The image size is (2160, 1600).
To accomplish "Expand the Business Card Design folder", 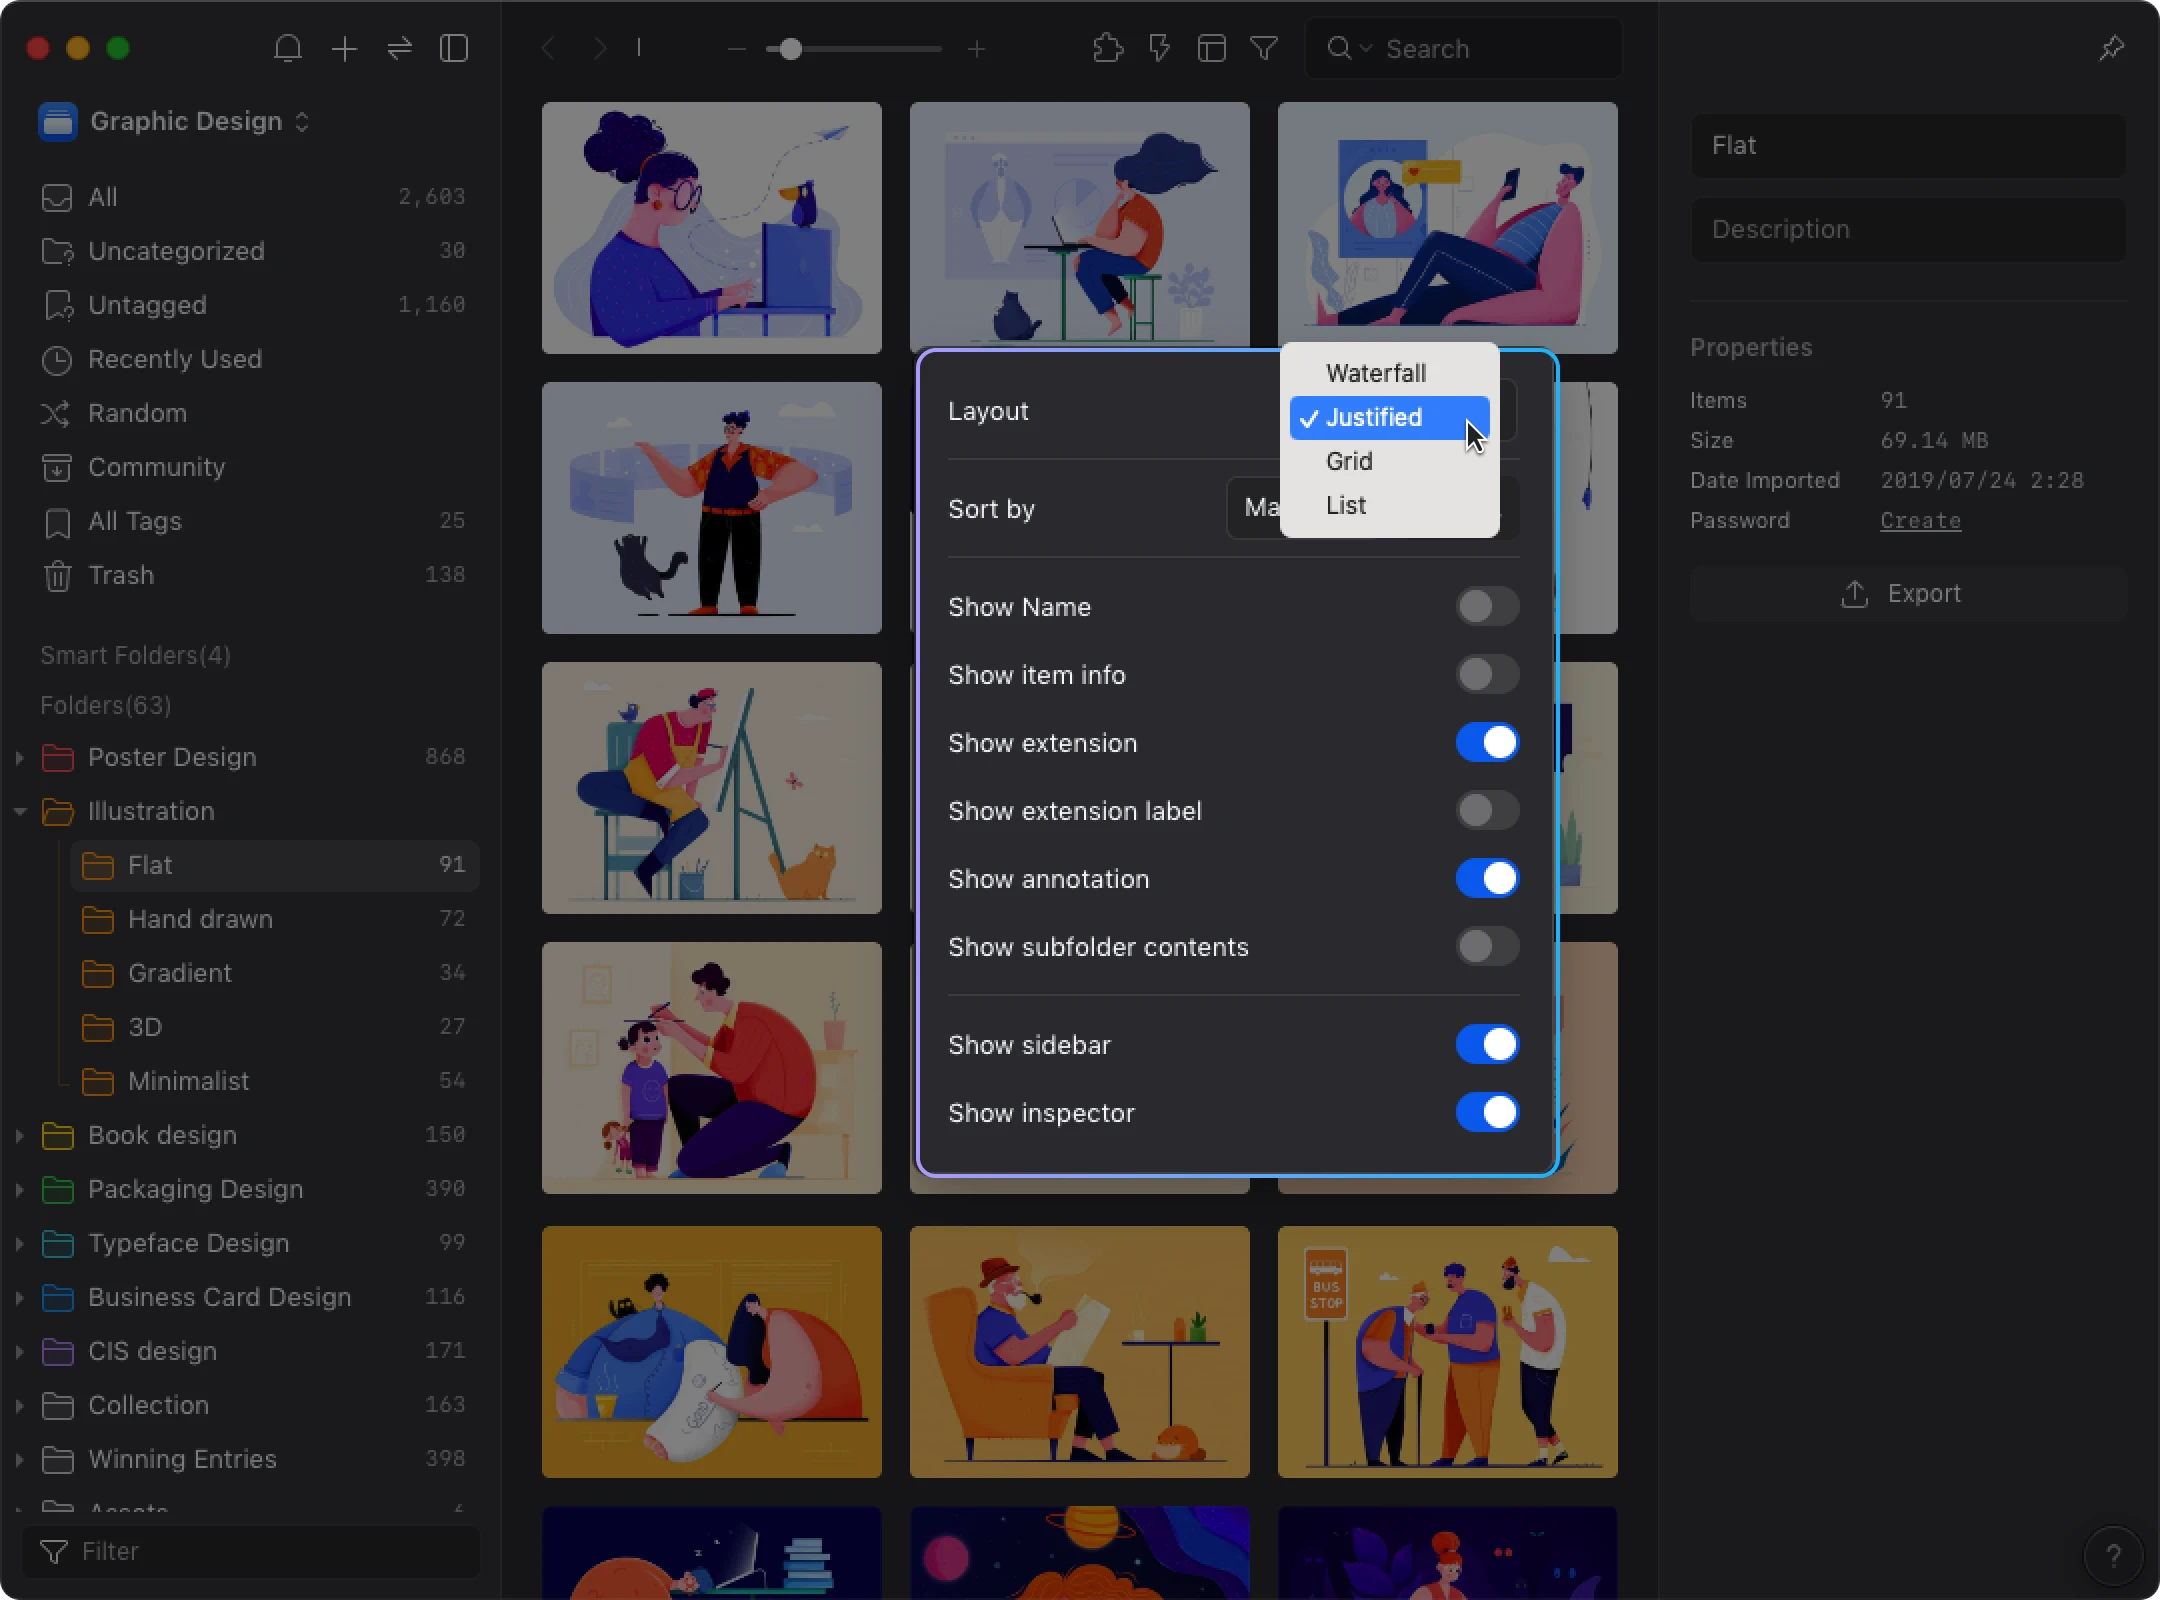I will pos(19,1298).
